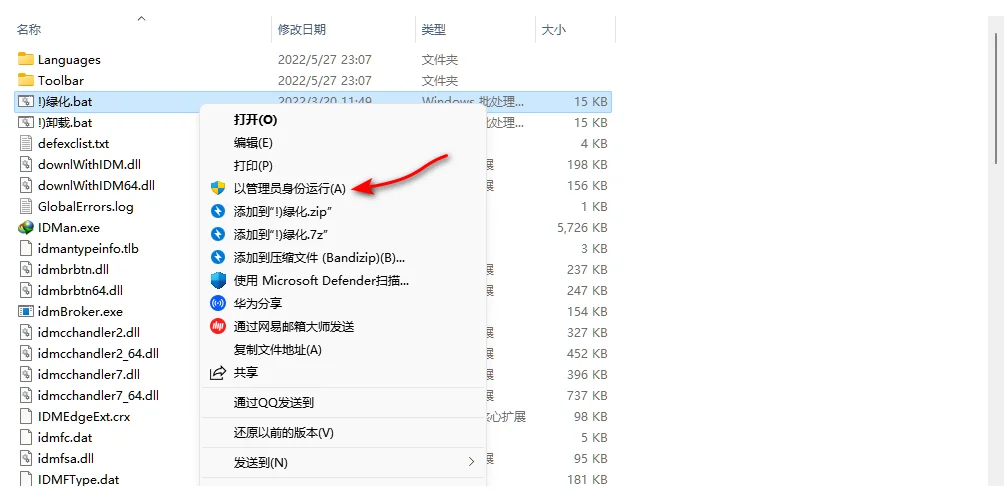
Task: Click the share arrow icon beside 共享
Action: pyautogui.click(x=218, y=373)
